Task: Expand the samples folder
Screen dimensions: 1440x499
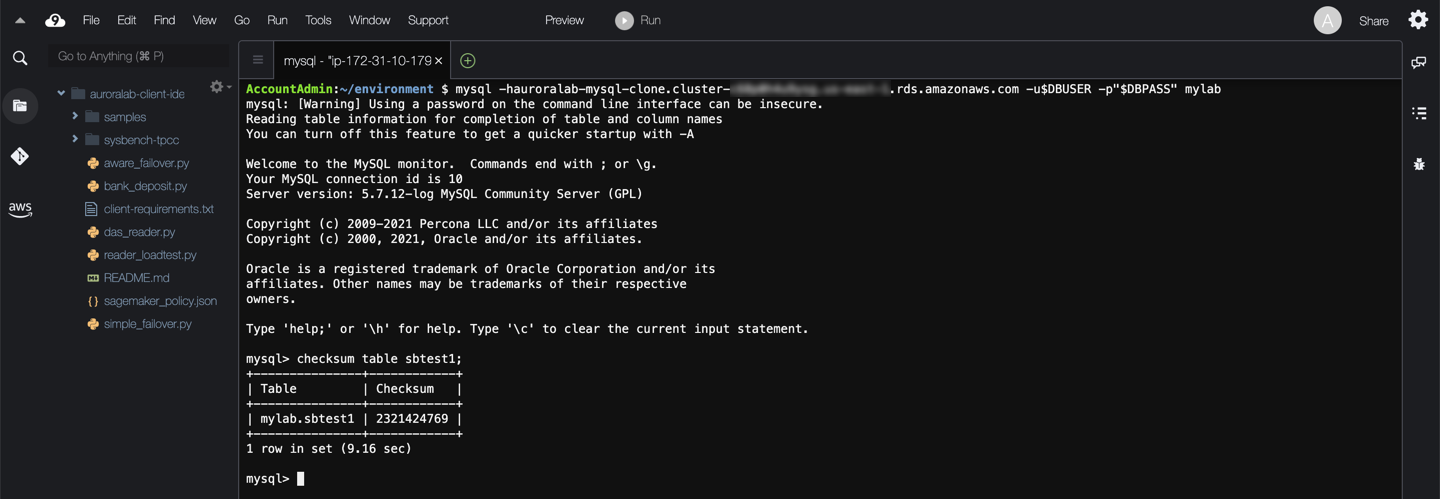Action: pos(75,117)
